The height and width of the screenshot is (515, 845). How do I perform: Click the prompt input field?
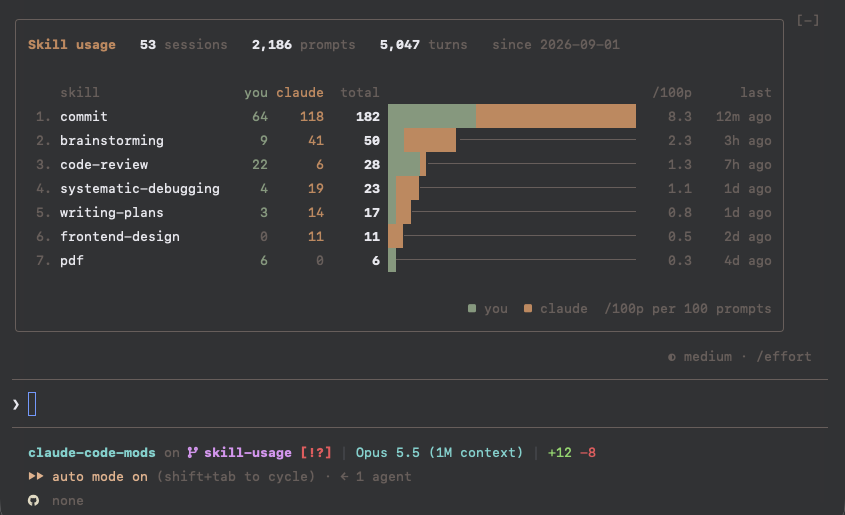click(420, 404)
